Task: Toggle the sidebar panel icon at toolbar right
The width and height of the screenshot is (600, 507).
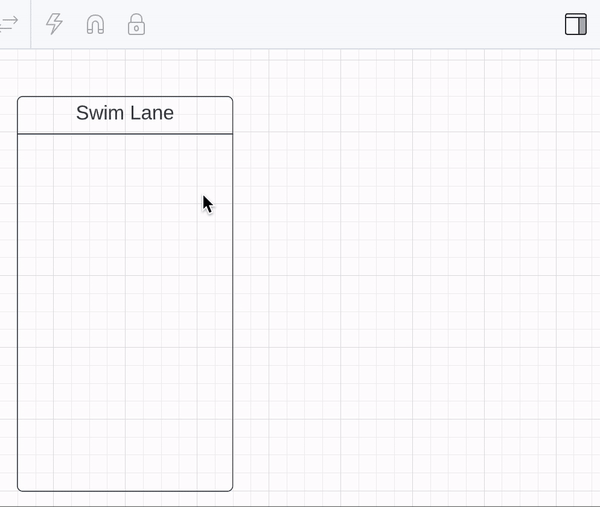Action: [x=575, y=24]
